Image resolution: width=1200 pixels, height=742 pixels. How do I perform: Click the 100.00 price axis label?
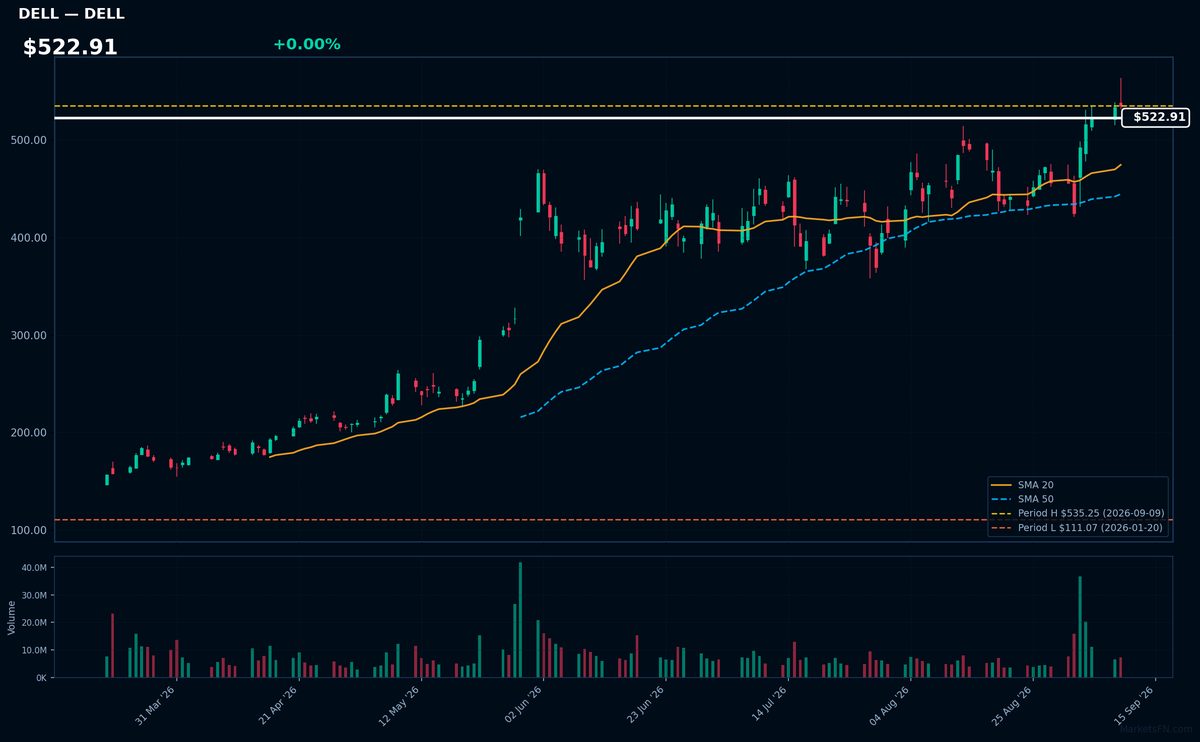click(31, 530)
